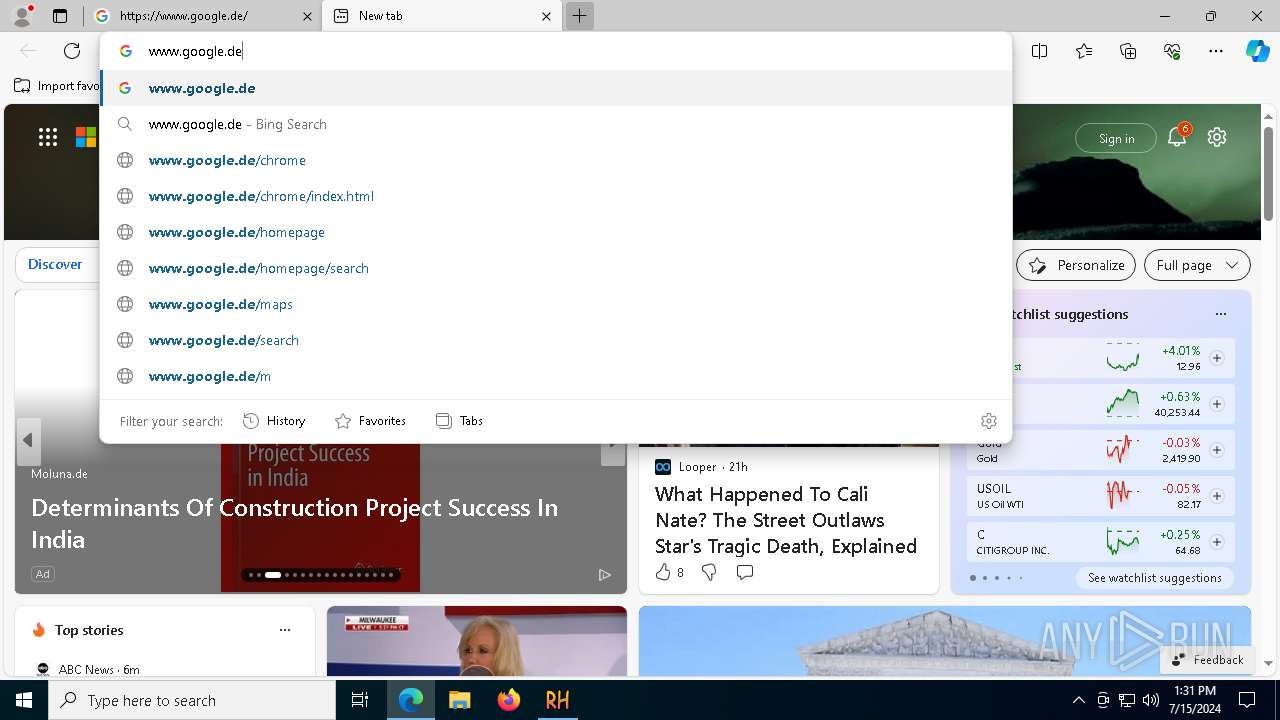This screenshot has height=720, width=1280.
Task: Filter search by Tabs
Action: pos(459,421)
